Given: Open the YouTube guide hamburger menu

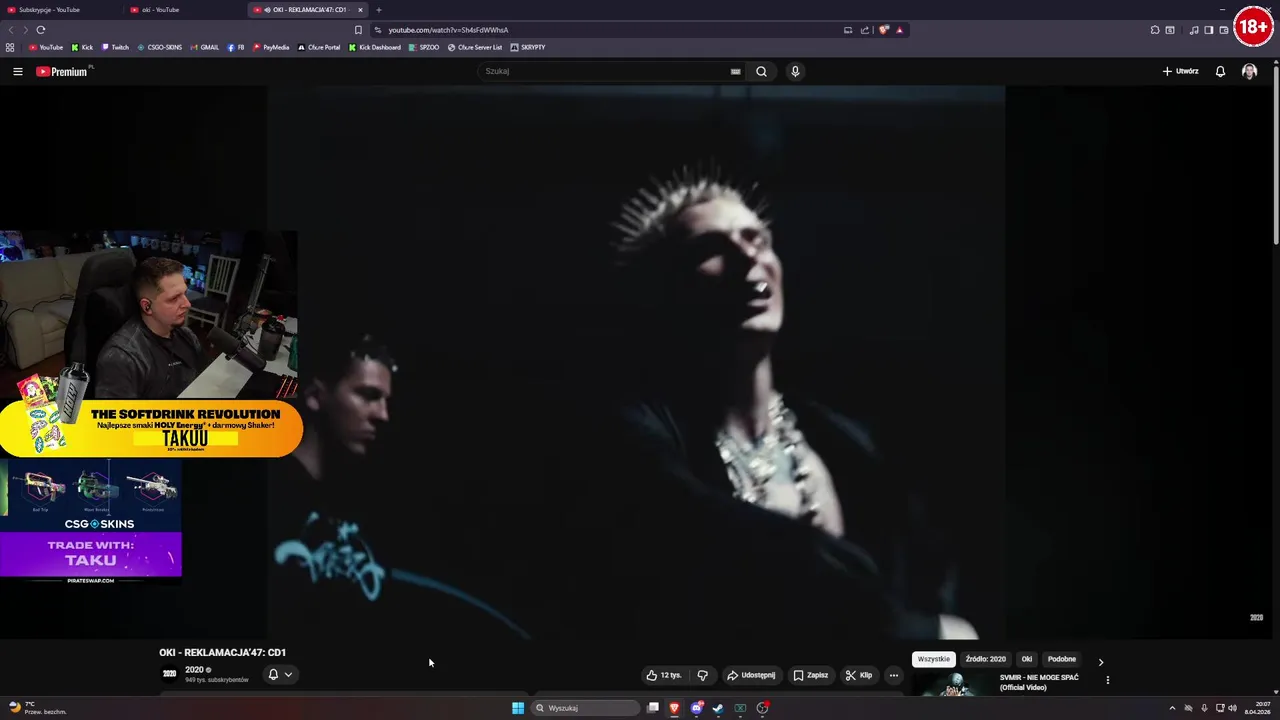Looking at the screenshot, I should click(17, 71).
